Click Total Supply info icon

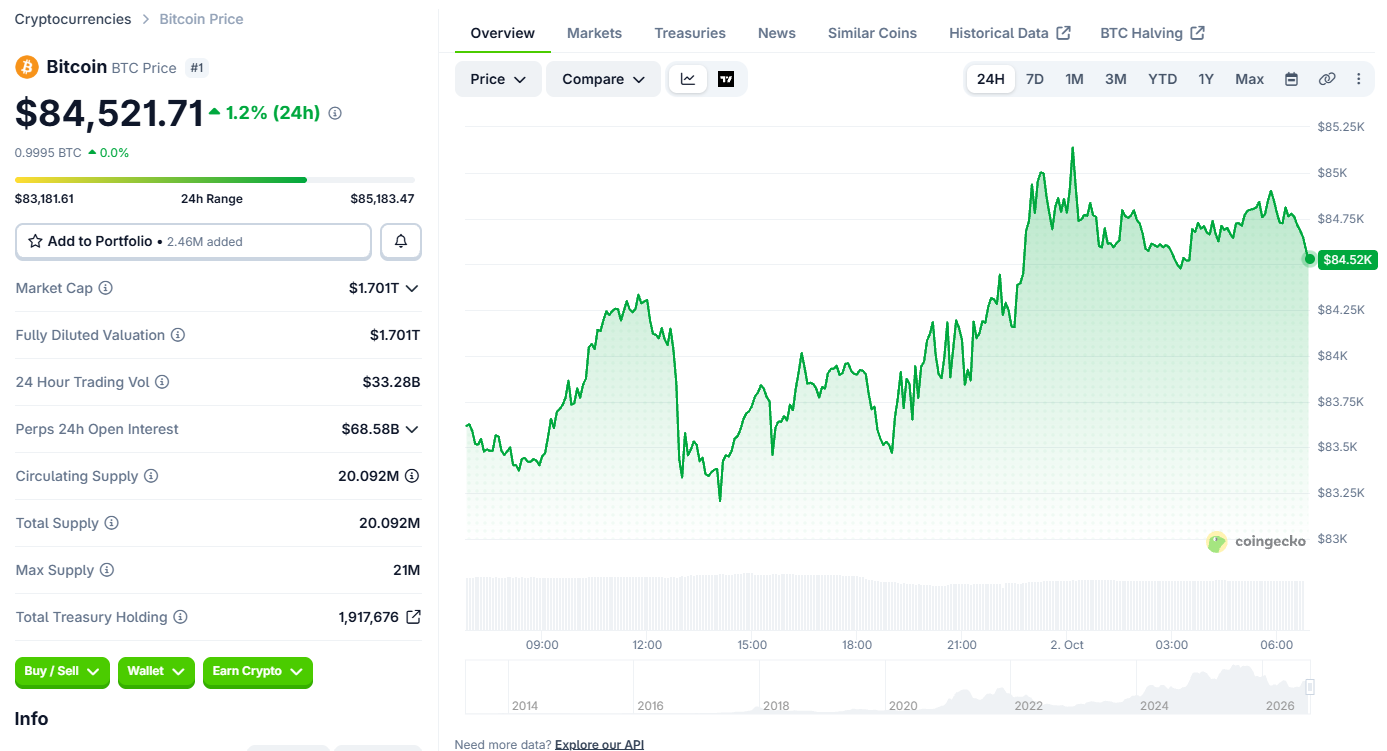point(112,523)
